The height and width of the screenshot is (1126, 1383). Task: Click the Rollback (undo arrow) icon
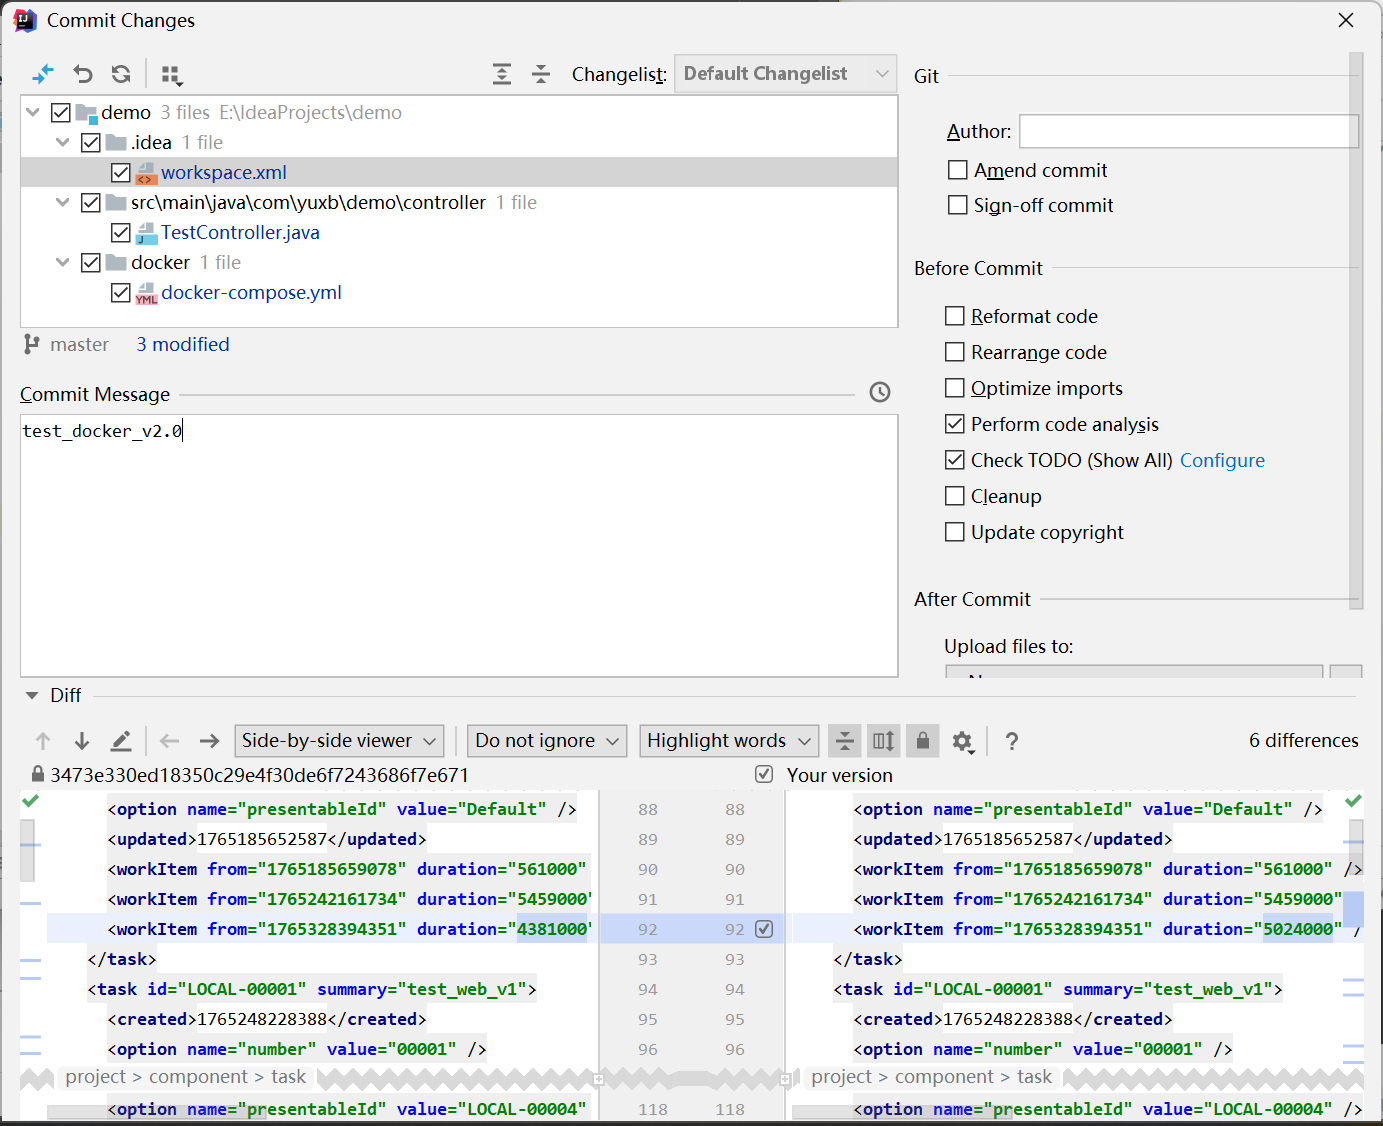[x=83, y=74]
